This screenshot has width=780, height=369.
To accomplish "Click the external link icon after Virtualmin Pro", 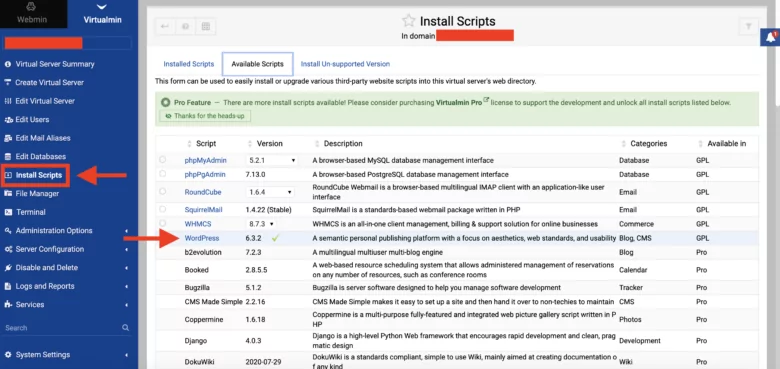I will [486, 100].
